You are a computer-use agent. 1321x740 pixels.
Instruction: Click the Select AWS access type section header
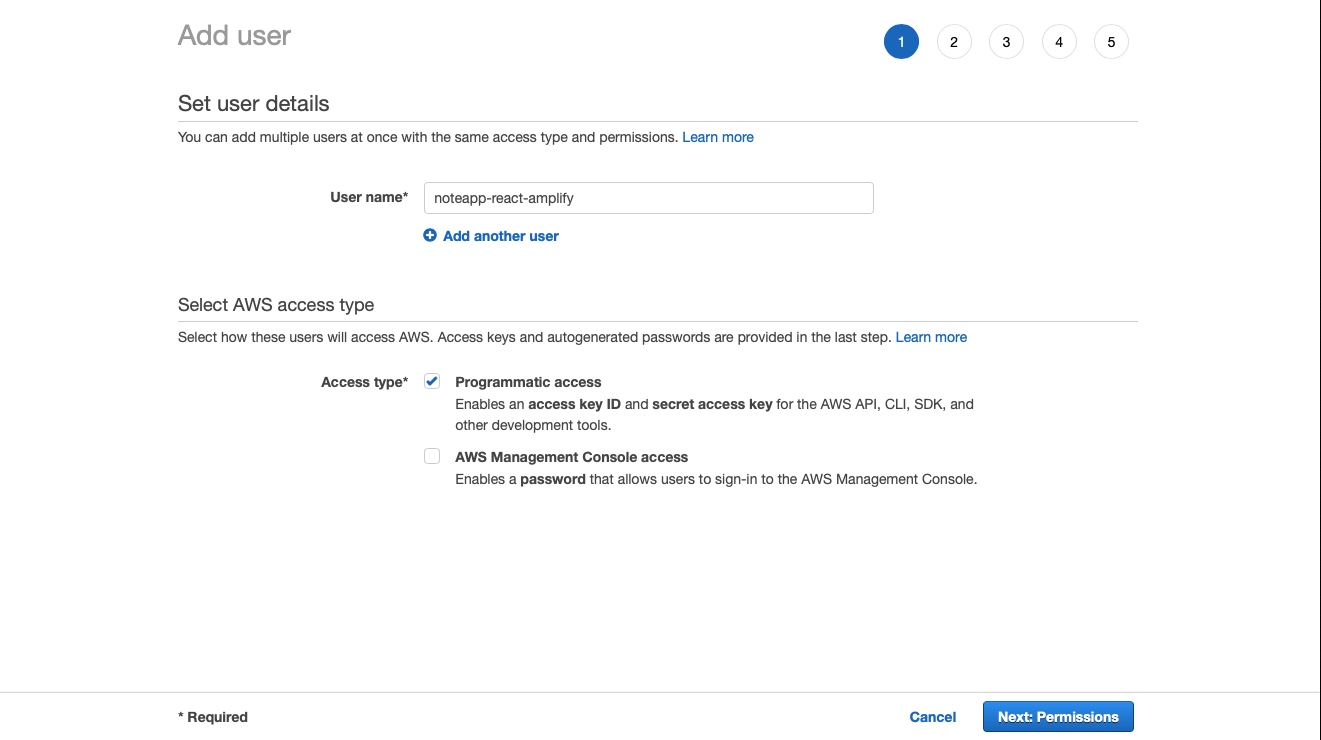click(x=275, y=304)
